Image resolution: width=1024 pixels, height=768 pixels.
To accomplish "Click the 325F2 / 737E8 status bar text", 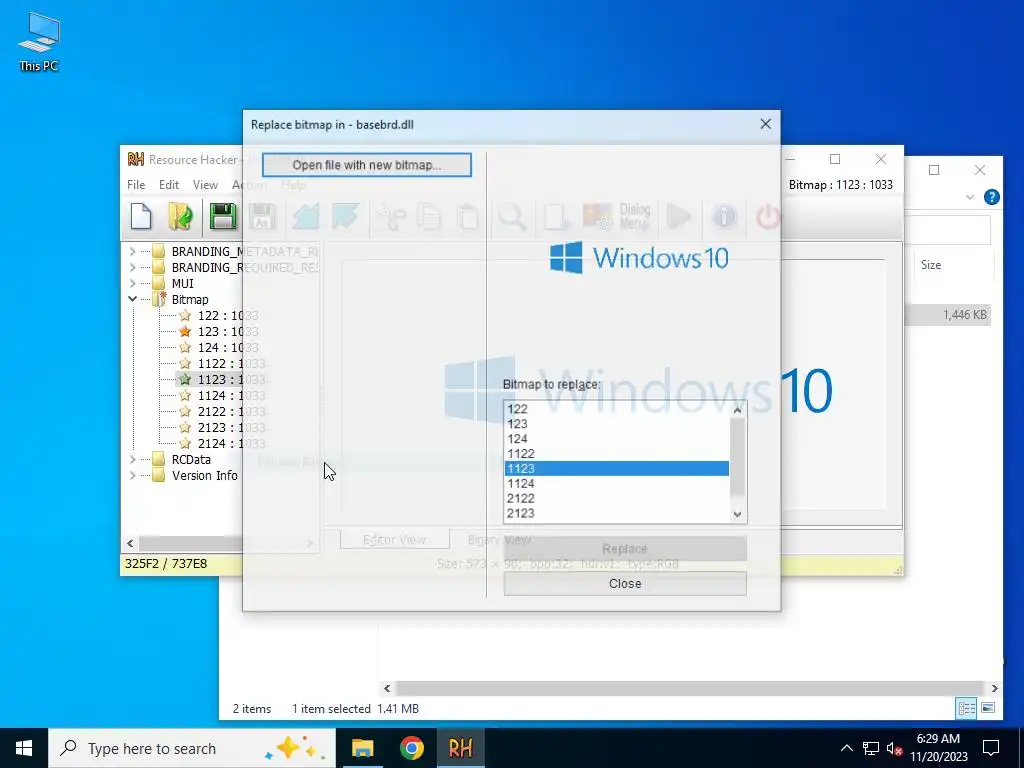I will click(166, 563).
